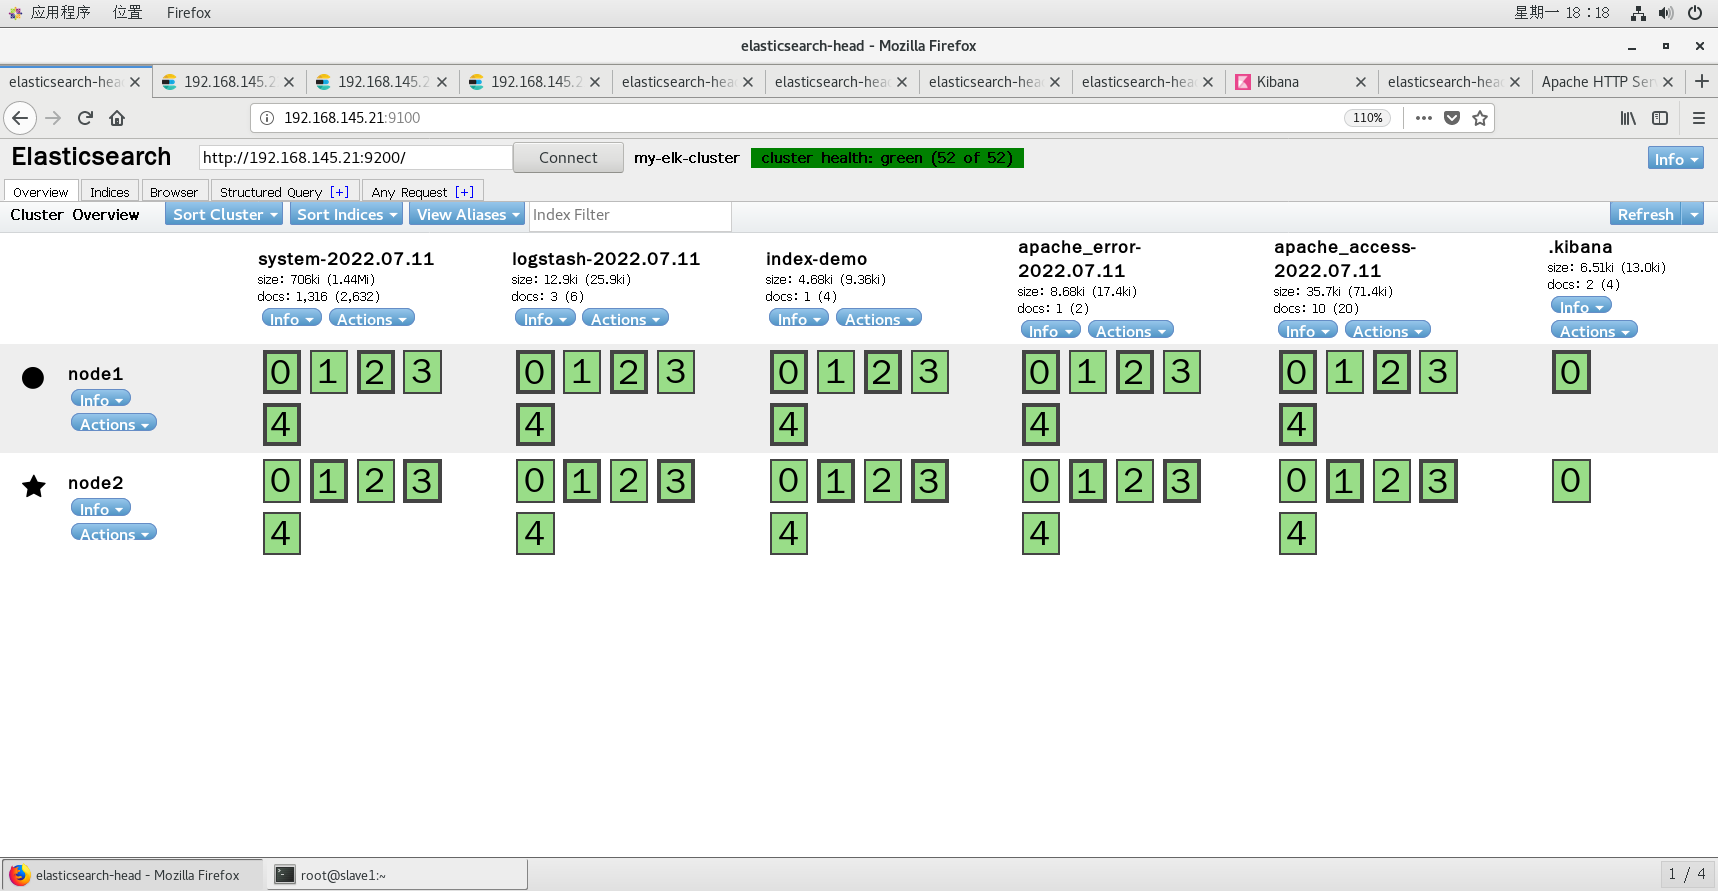Click node1 black circle icon
Screen dimensions: 1718x891
(33, 377)
